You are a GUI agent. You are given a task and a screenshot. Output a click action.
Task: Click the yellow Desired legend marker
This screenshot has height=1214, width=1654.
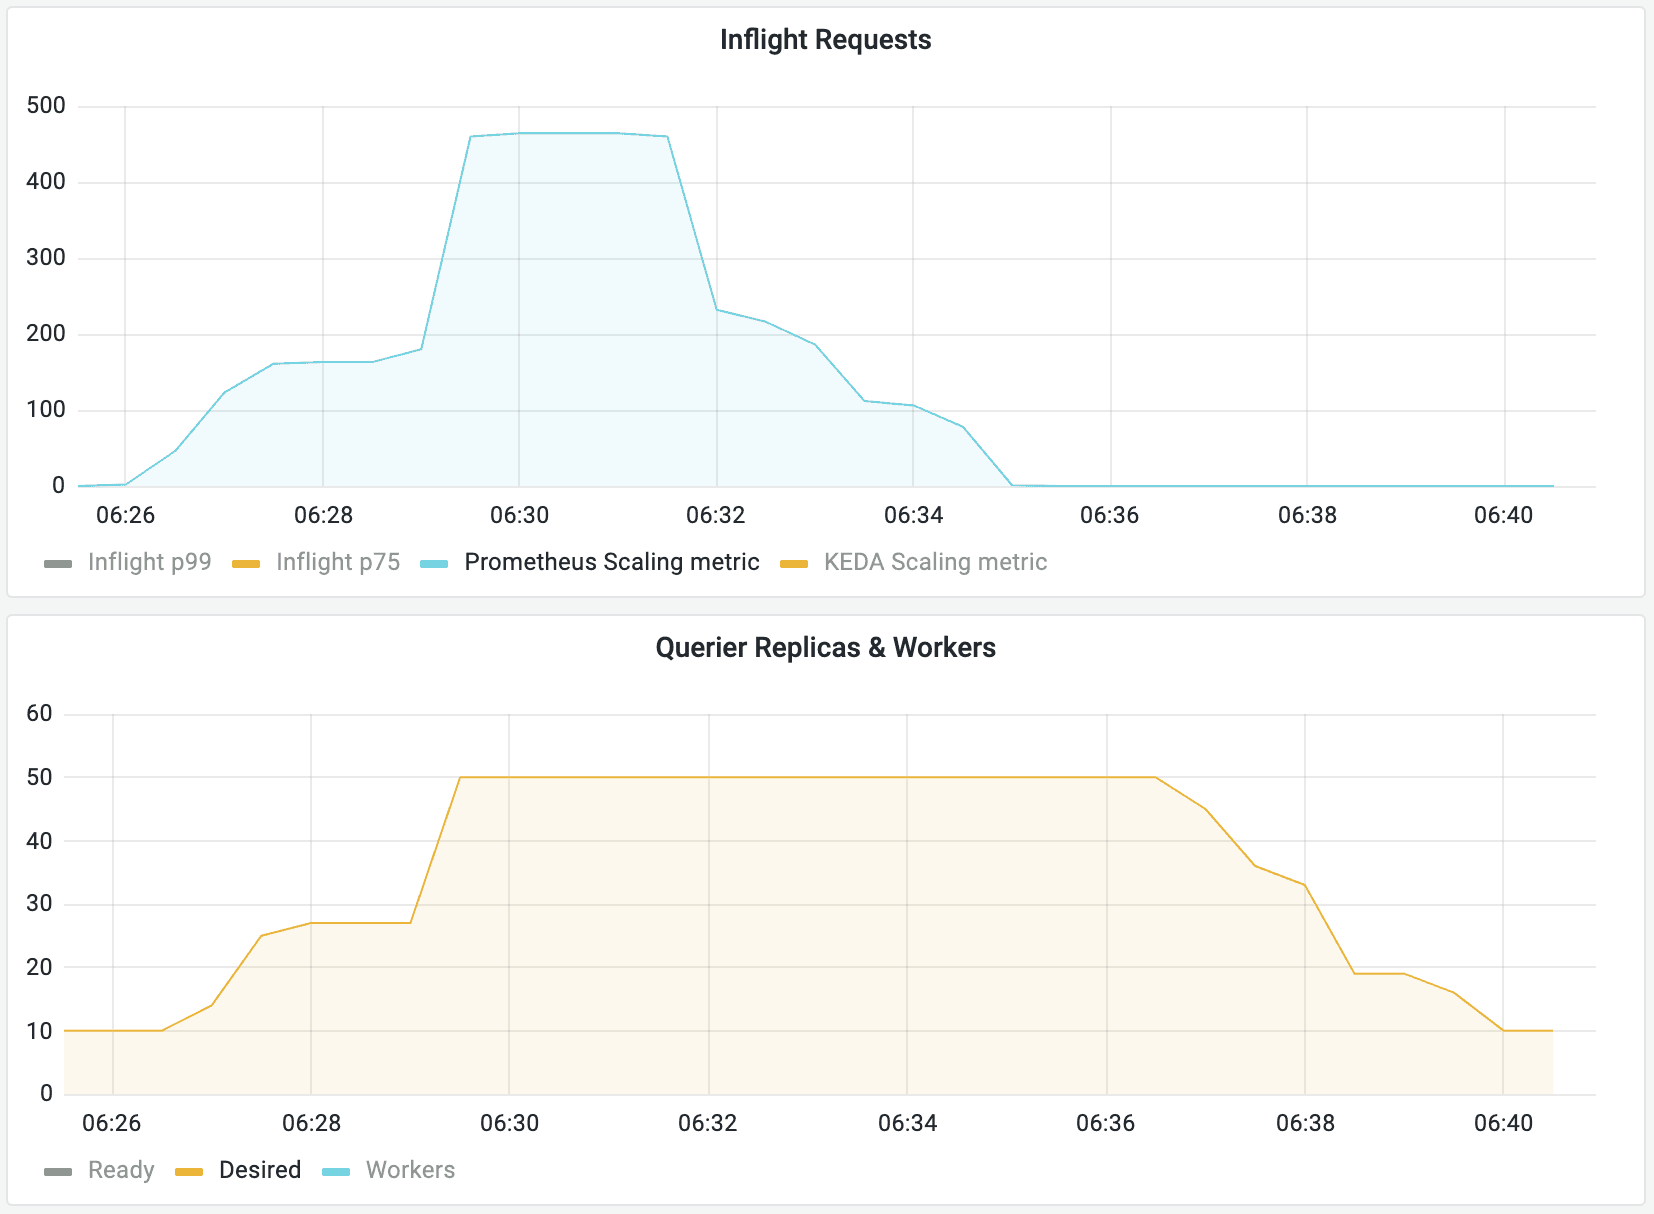pos(189,1169)
